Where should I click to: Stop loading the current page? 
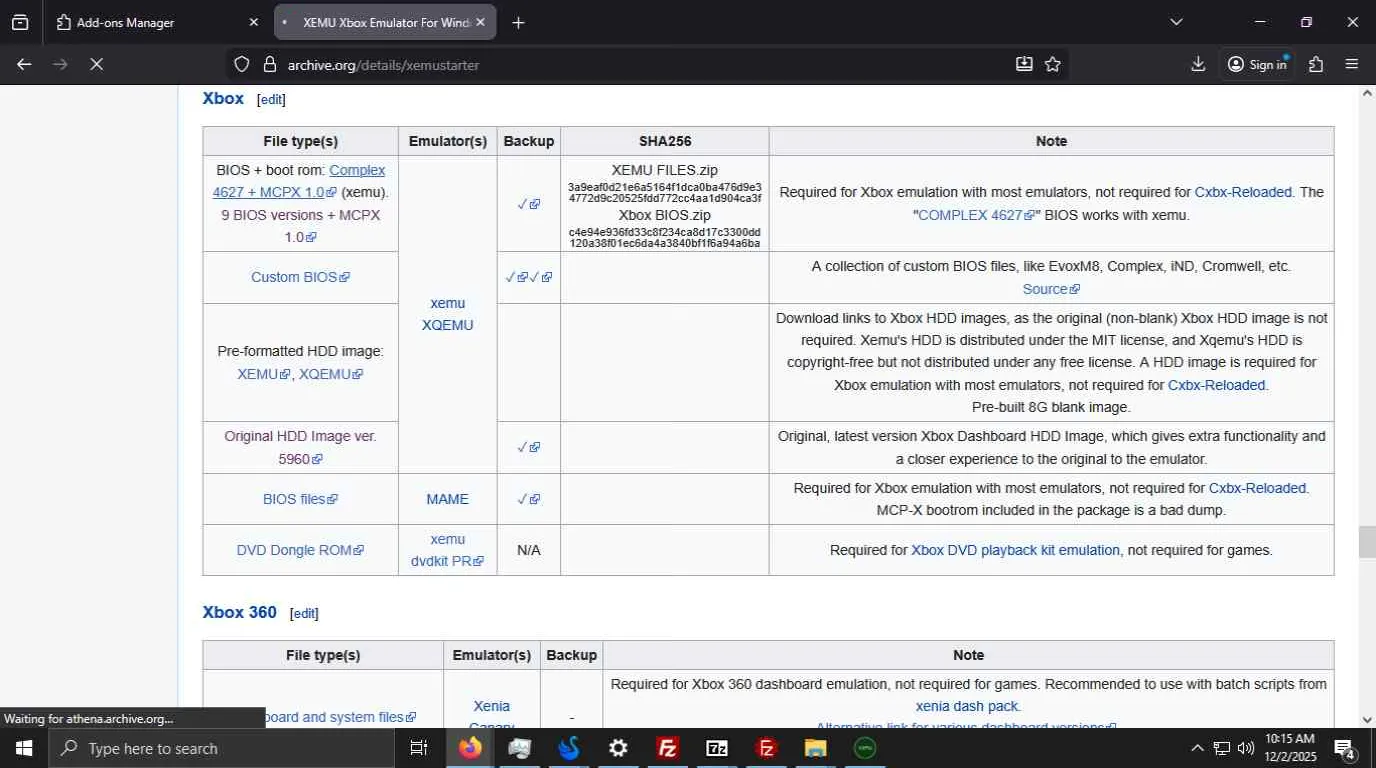(x=97, y=64)
